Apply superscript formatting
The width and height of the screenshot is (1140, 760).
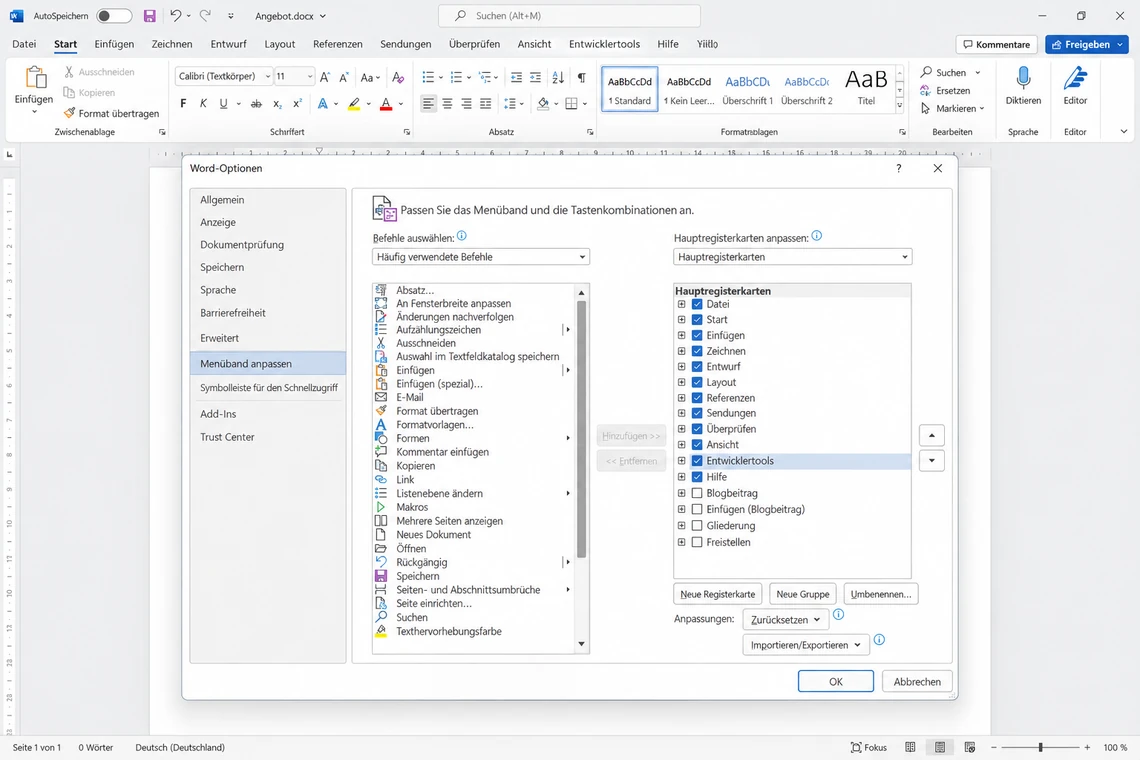pos(297,104)
